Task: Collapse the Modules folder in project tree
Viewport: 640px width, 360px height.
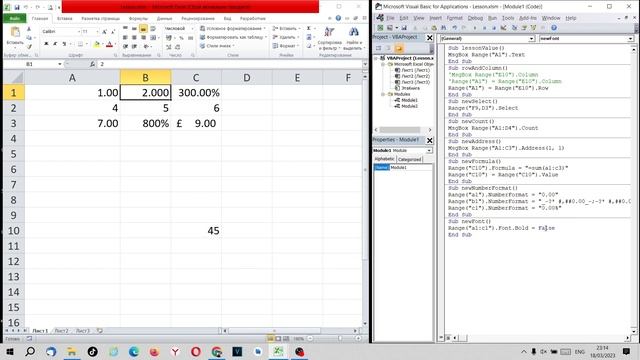Action: click(x=383, y=94)
